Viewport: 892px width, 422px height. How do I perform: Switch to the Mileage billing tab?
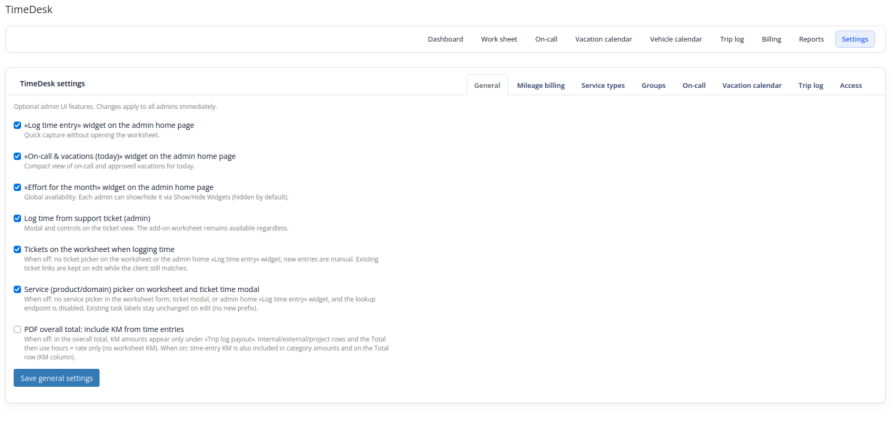click(x=541, y=85)
